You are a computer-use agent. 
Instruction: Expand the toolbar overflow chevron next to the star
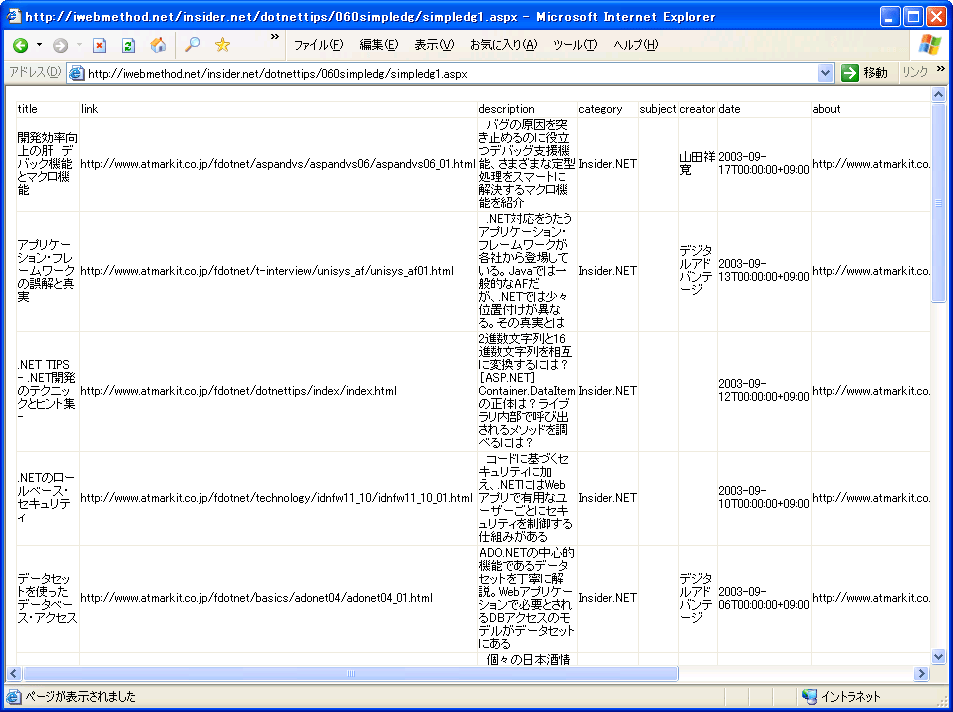(275, 36)
